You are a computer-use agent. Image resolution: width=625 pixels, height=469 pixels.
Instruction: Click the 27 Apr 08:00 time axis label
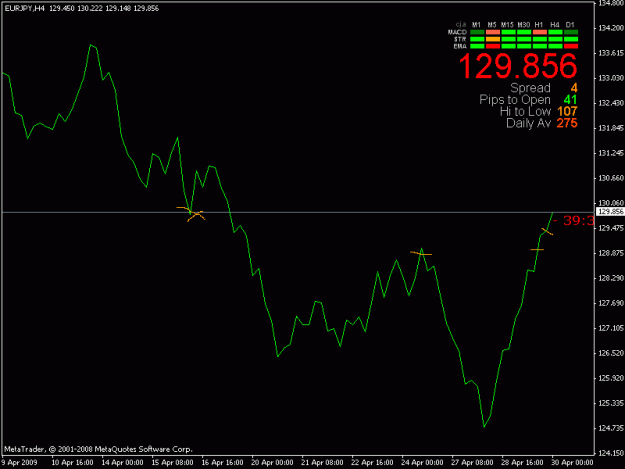(x=472, y=463)
